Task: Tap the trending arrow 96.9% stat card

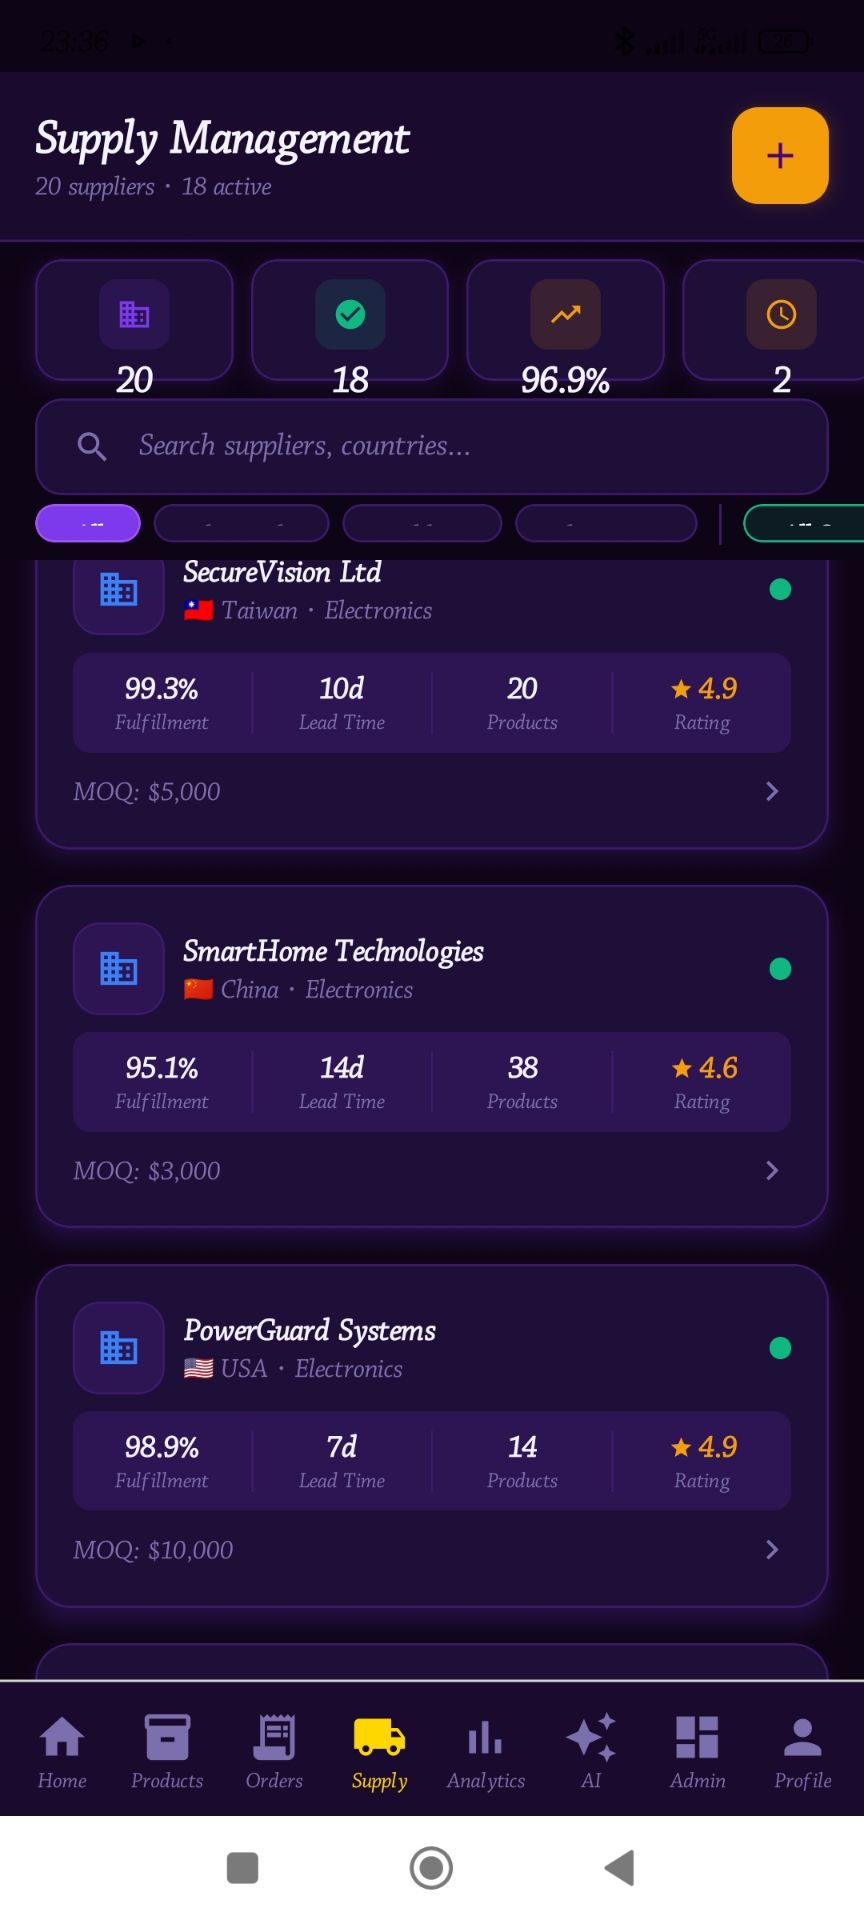Action: click(x=565, y=320)
